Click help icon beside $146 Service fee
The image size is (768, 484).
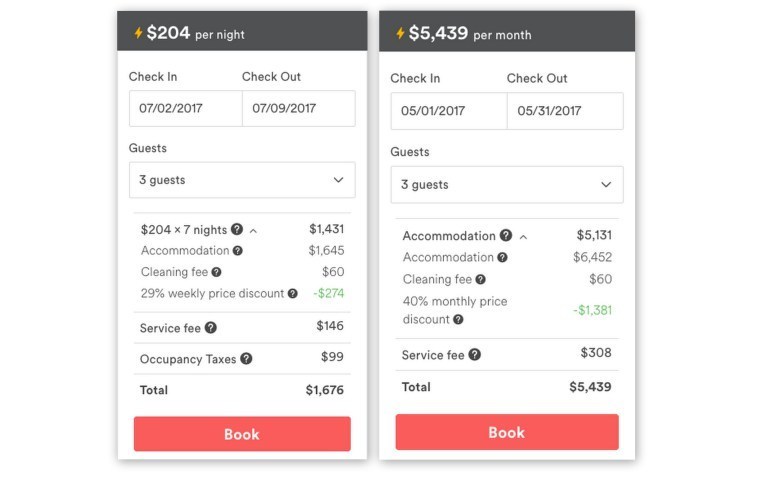click(211, 328)
